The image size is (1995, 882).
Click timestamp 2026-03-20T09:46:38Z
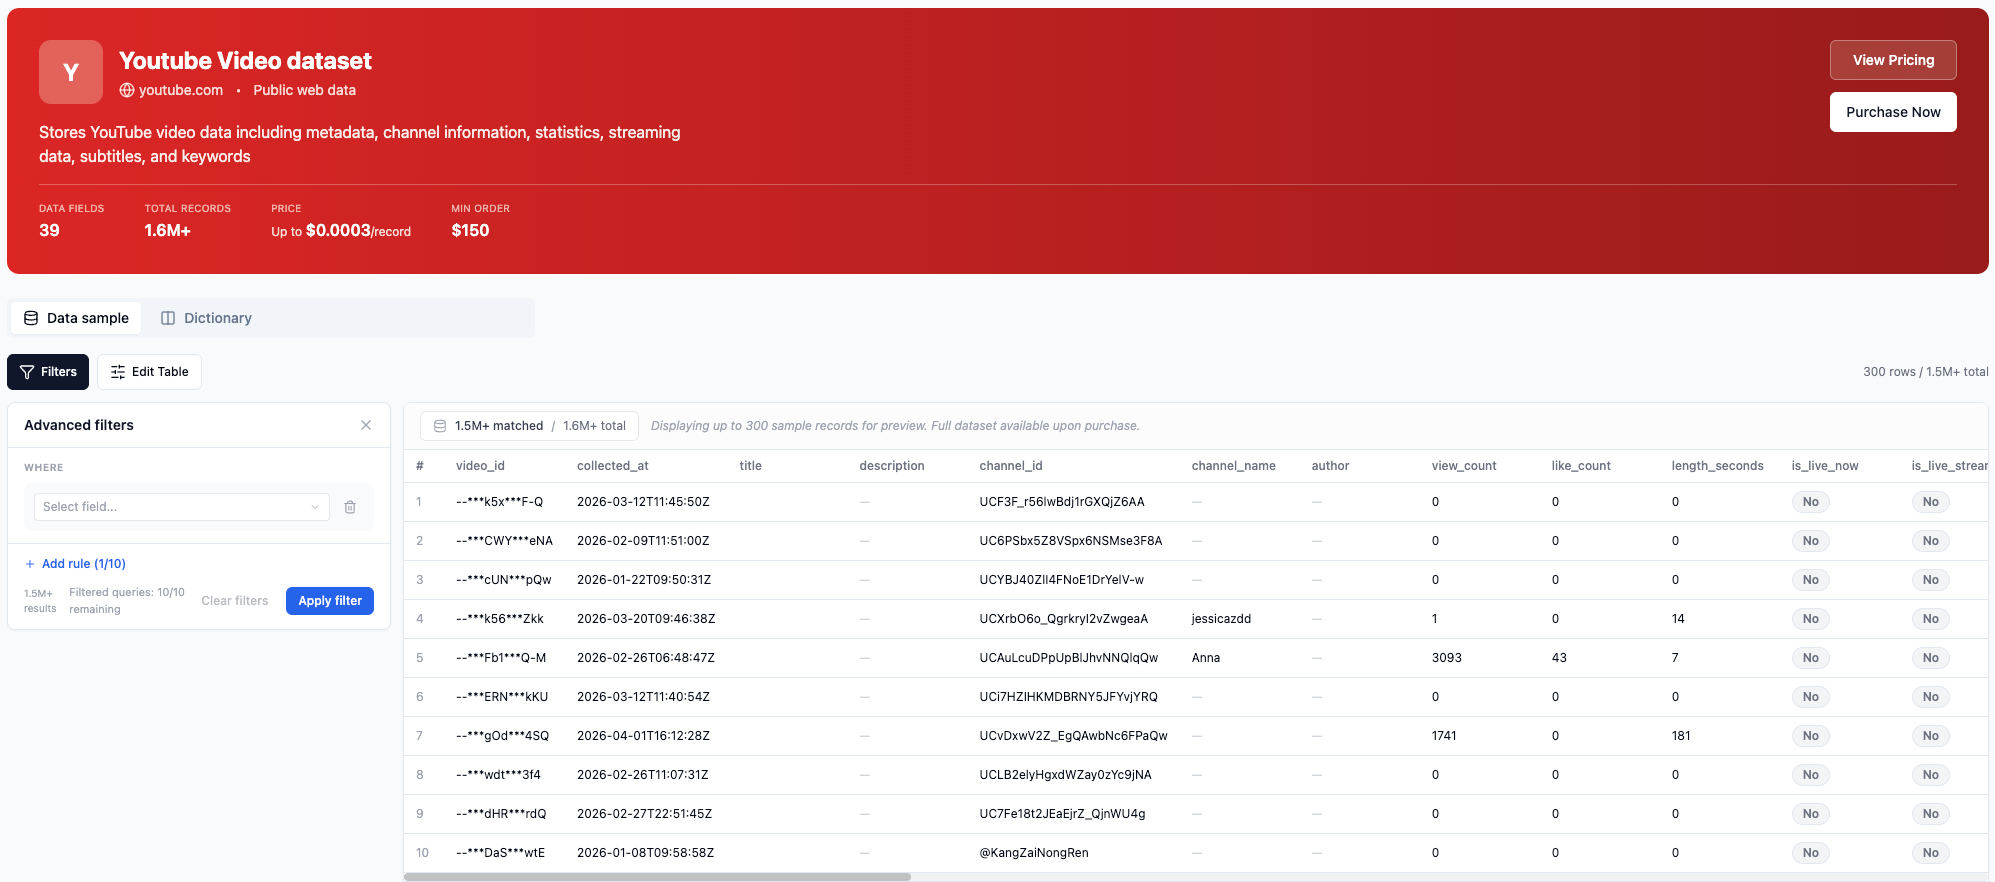[x=646, y=619]
